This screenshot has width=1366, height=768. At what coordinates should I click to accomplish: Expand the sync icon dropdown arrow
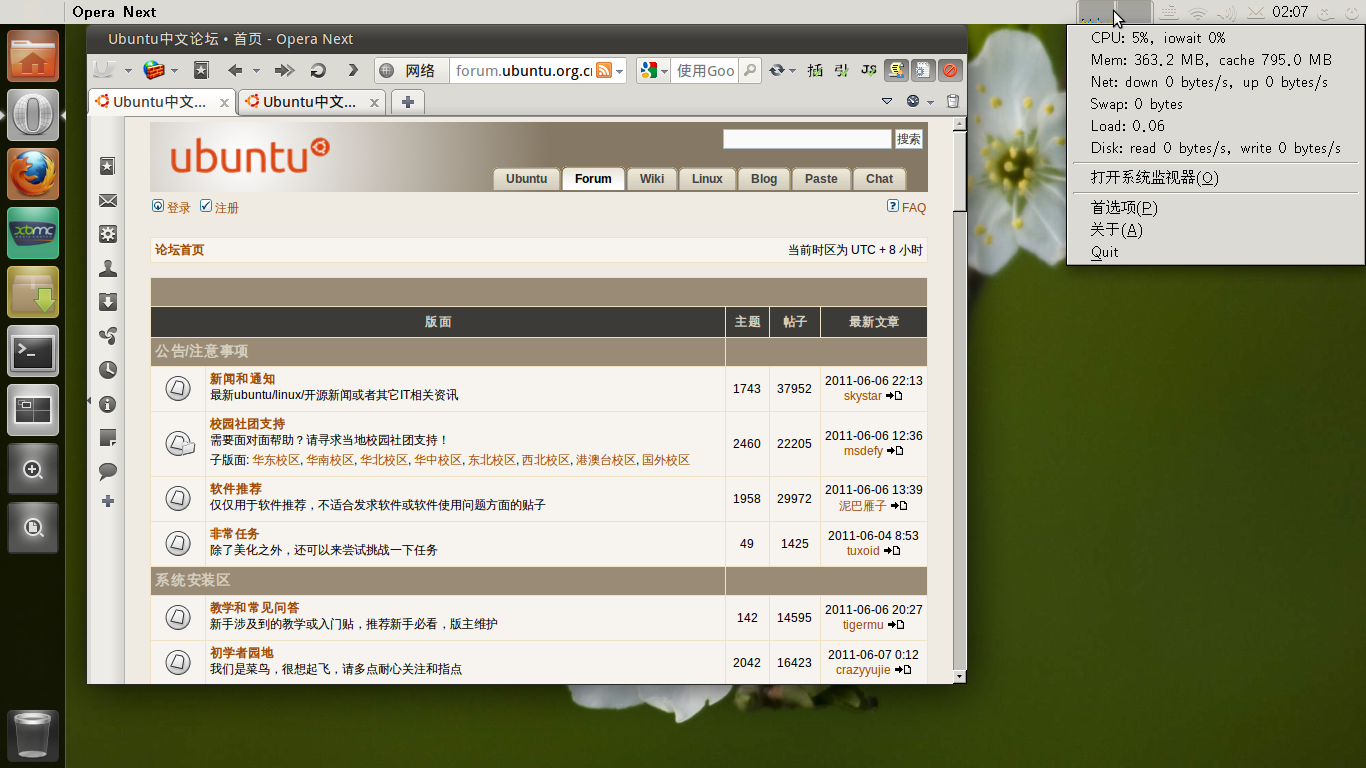(792, 71)
